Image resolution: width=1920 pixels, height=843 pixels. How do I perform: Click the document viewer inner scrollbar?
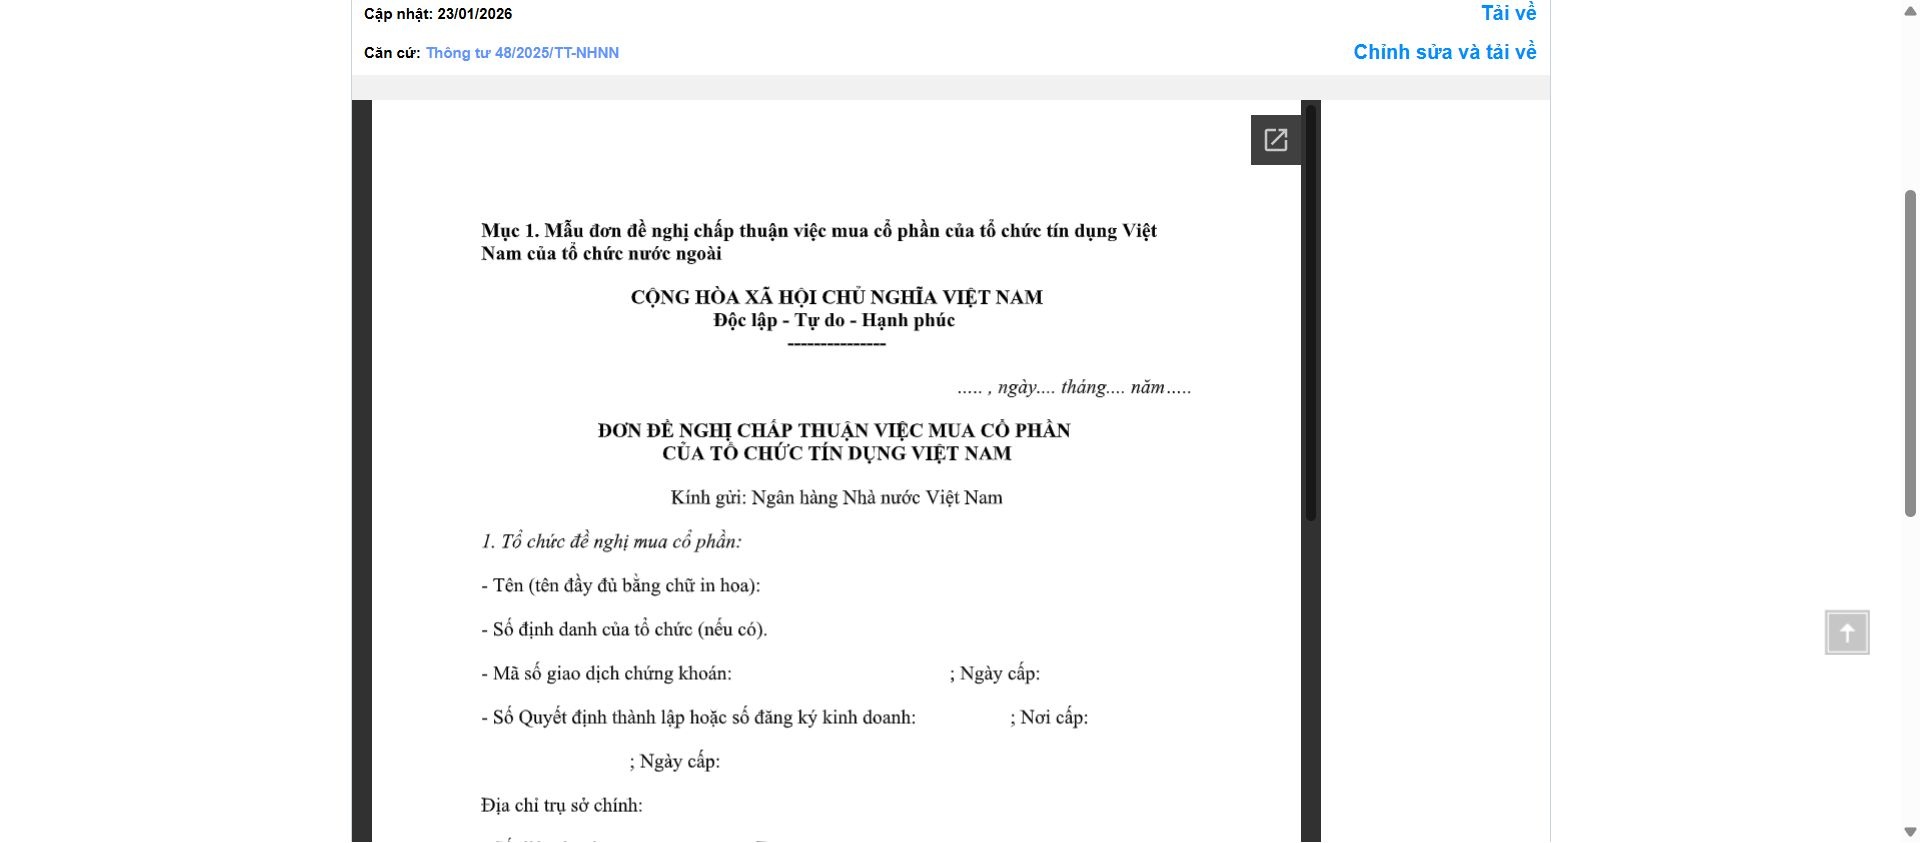[x=1310, y=313]
